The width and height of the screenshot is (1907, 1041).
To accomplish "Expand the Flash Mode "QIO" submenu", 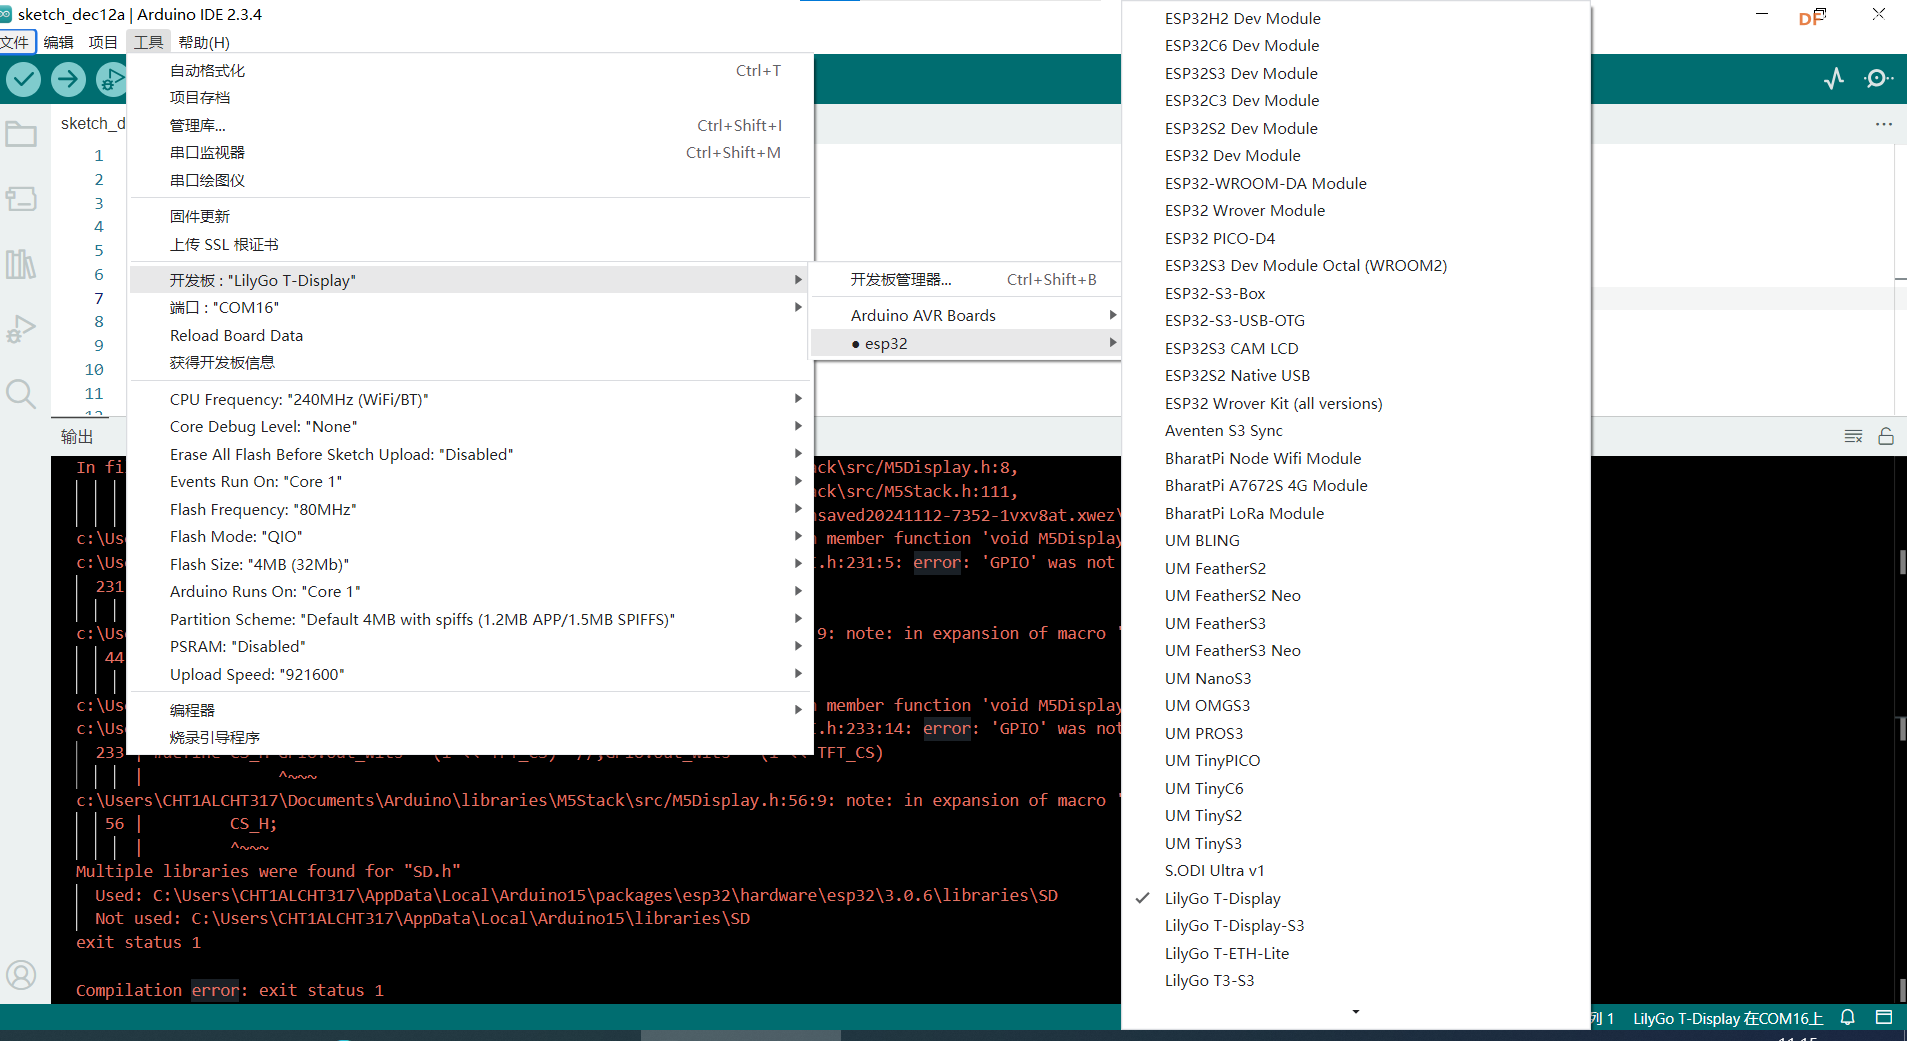I will point(470,536).
